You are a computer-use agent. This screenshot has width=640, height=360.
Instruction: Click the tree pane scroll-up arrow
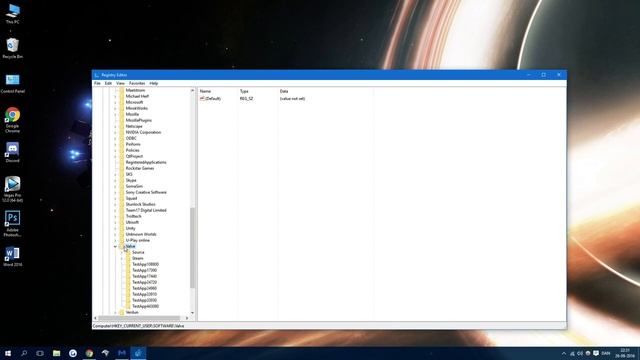point(192,90)
